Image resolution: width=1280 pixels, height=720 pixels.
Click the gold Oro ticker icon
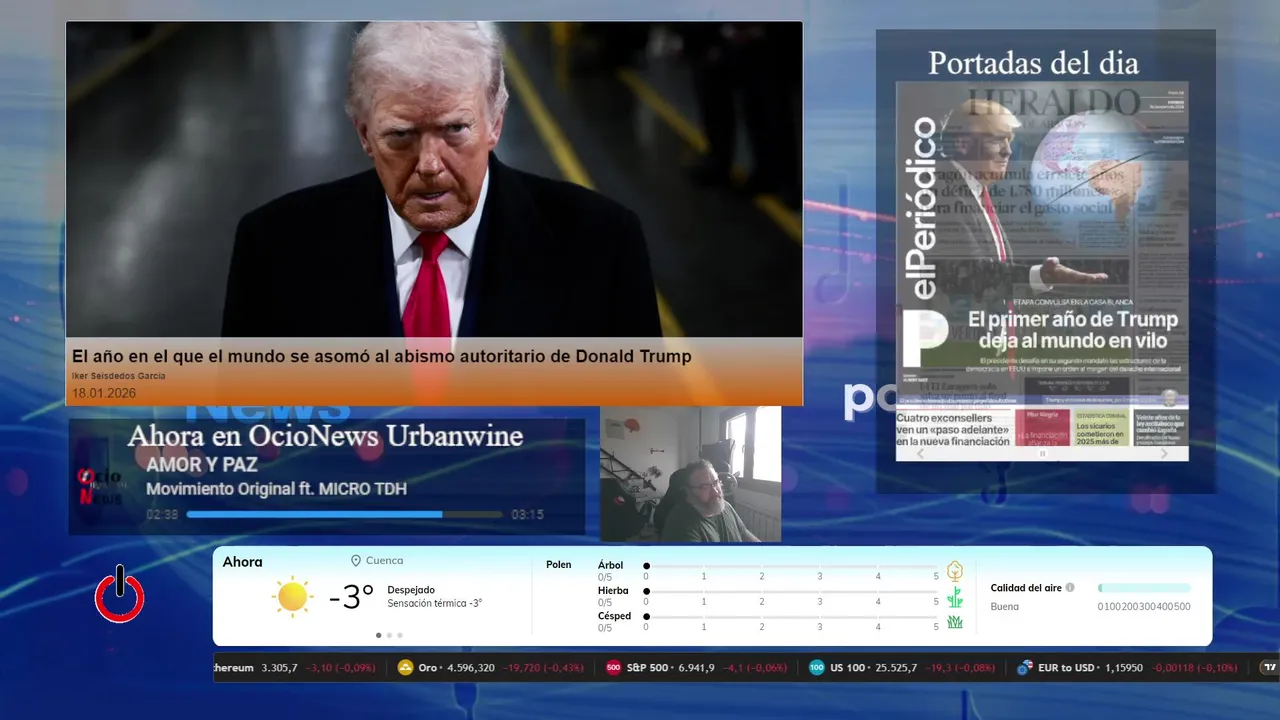coord(405,668)
